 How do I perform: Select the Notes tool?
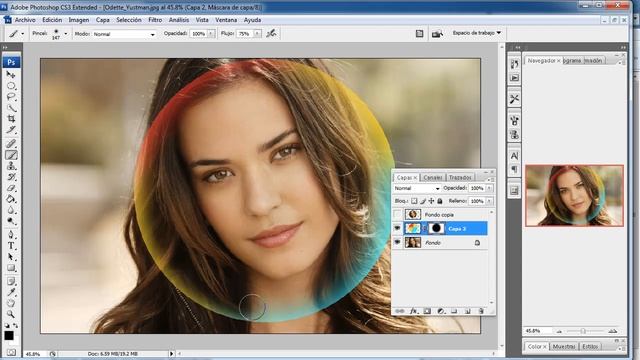(x=11, y=281)
